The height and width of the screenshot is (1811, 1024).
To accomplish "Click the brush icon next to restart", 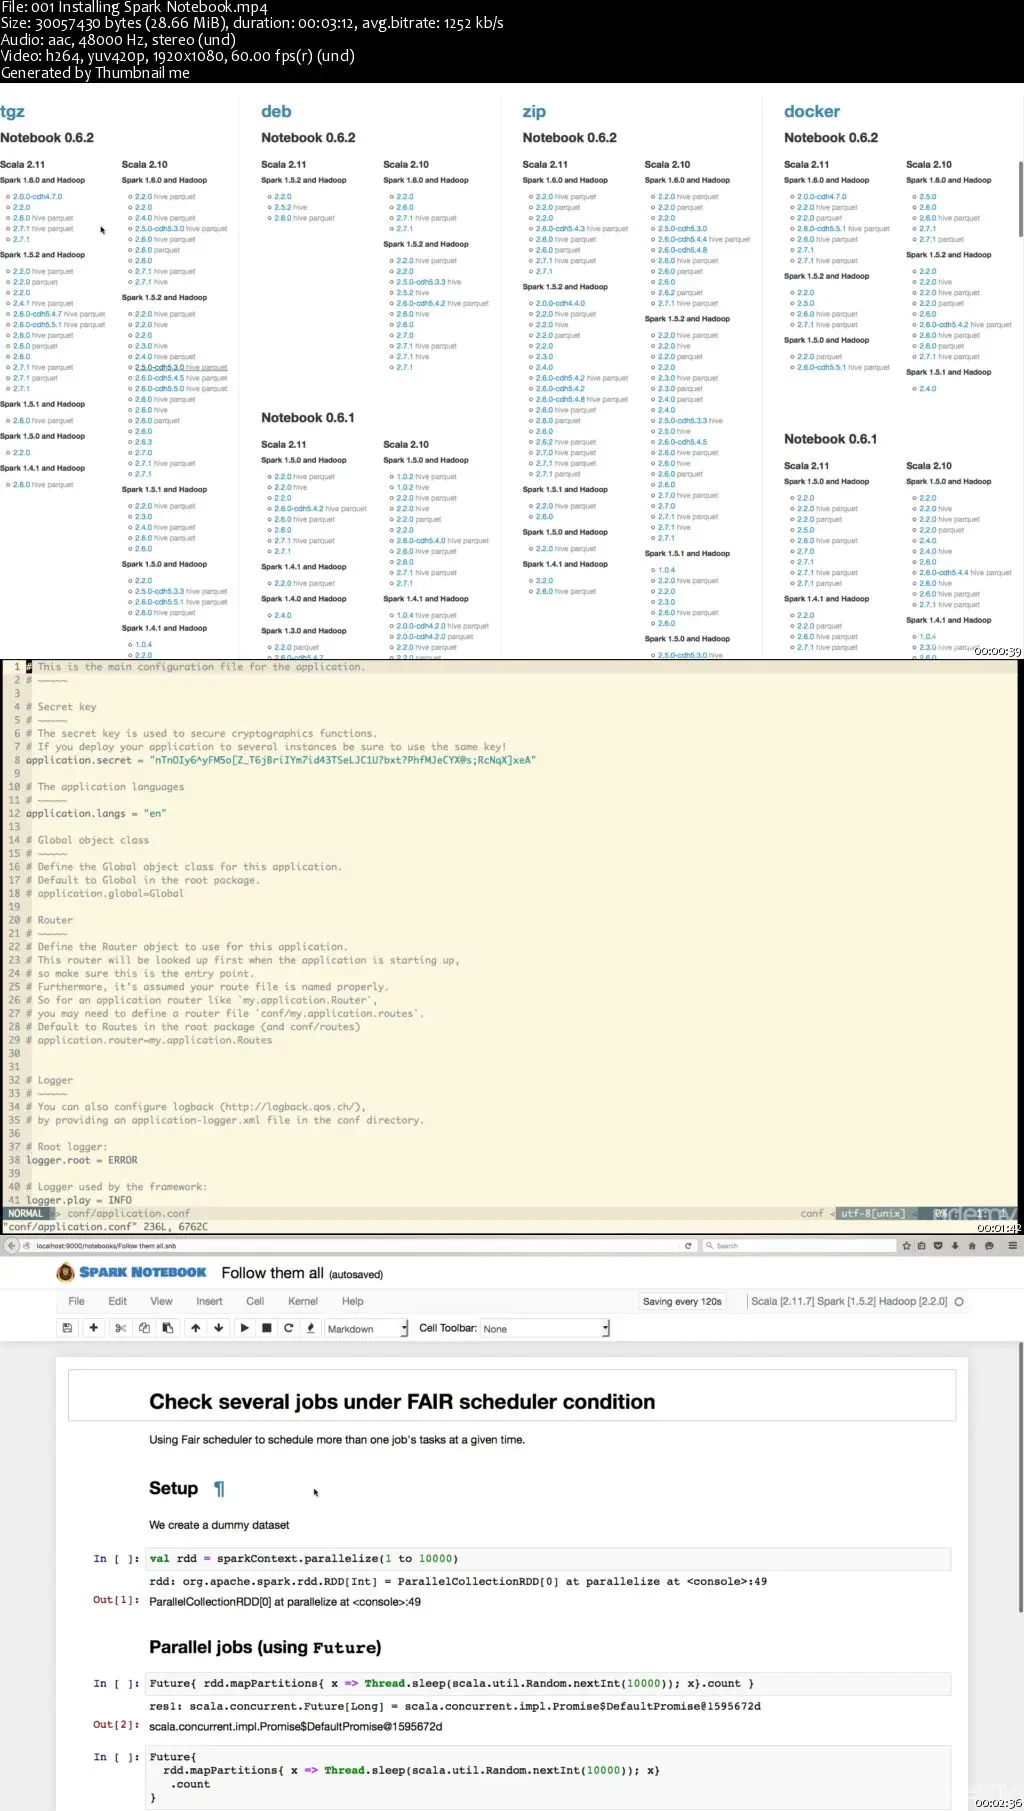I will 310,1328.
